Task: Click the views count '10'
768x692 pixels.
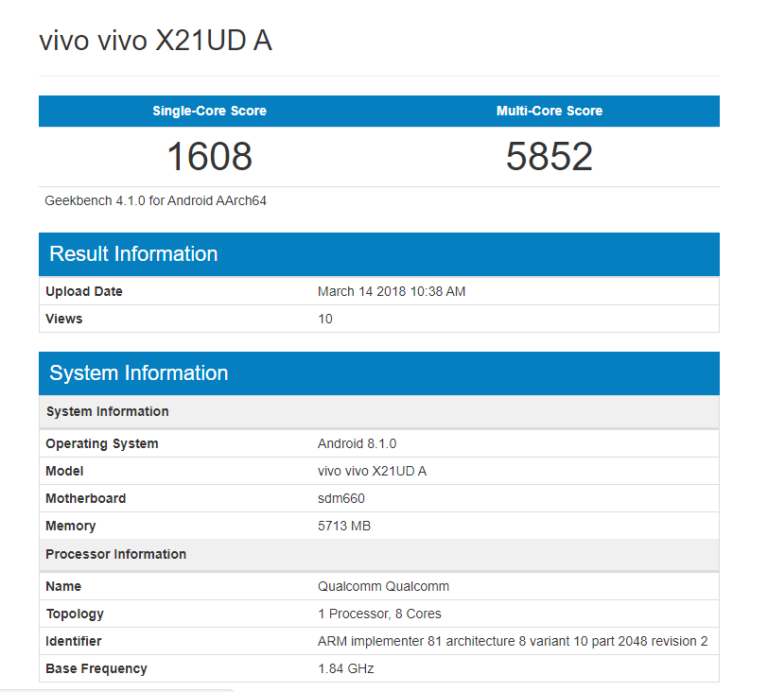Action: point(325,319)
